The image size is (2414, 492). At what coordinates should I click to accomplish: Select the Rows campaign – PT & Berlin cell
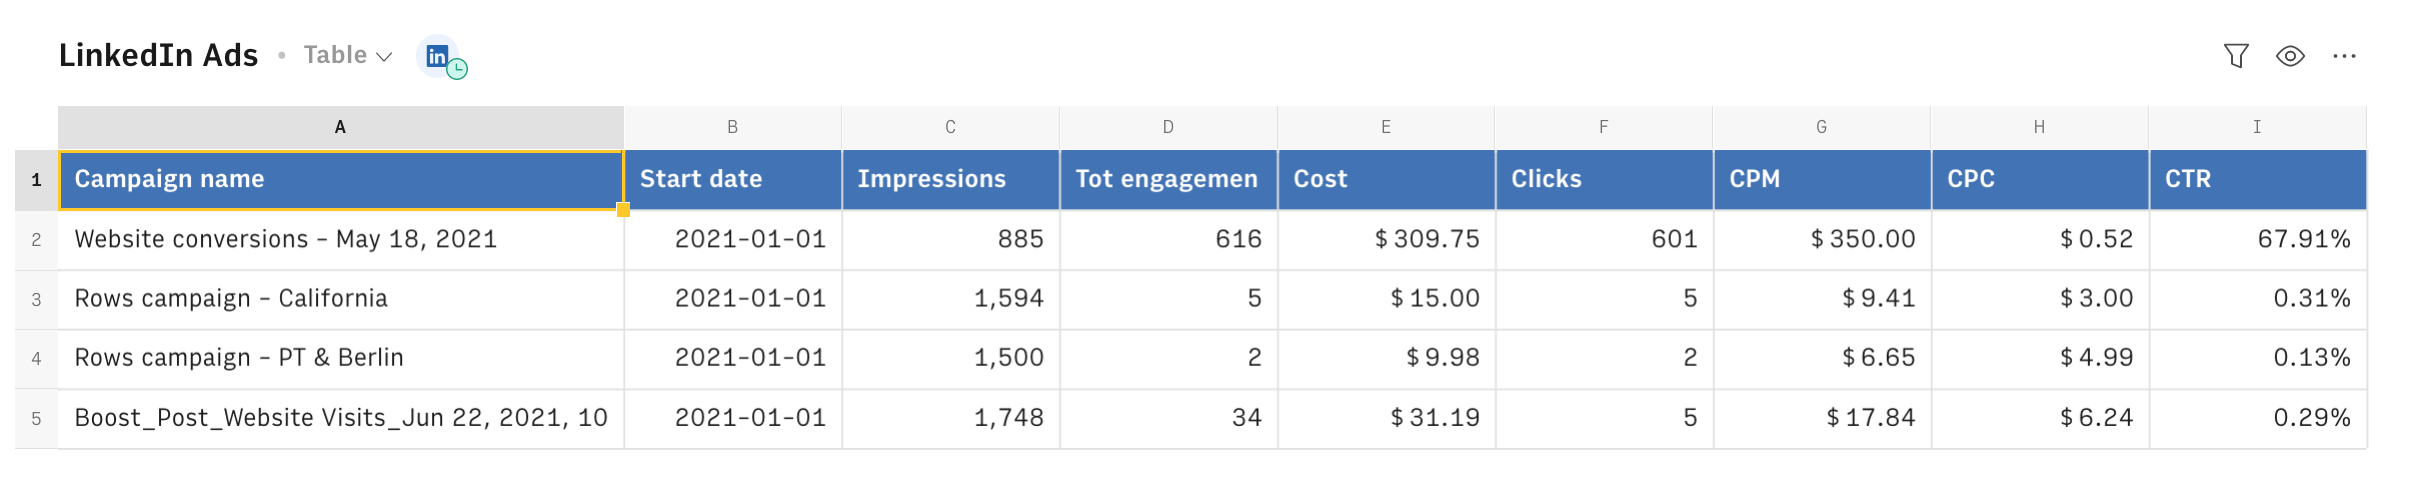click(341, 358)
